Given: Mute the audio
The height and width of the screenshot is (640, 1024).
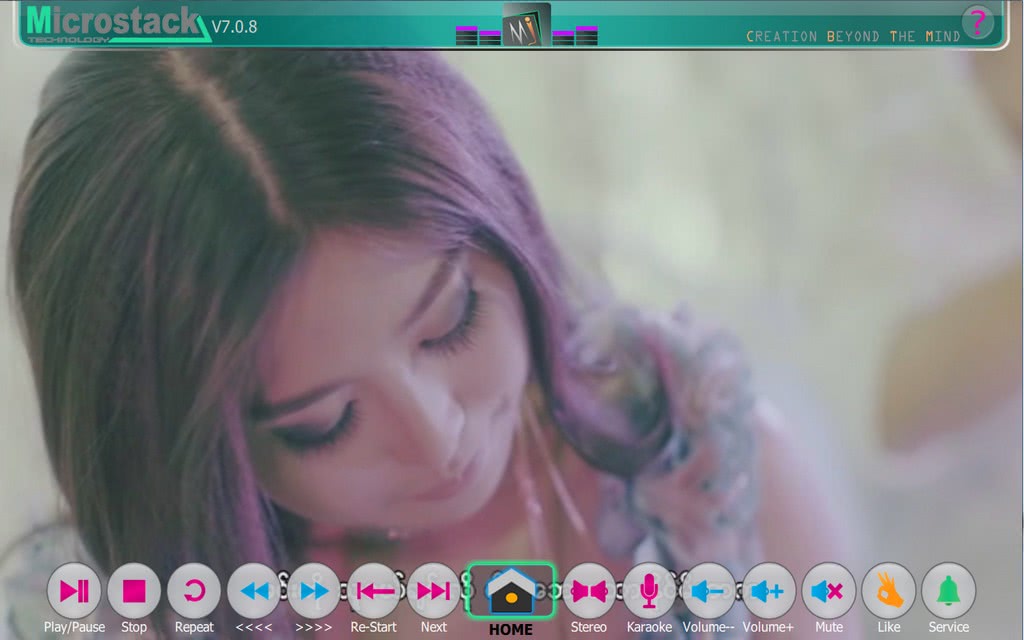Looking at the screenshot, I should 829,591.
